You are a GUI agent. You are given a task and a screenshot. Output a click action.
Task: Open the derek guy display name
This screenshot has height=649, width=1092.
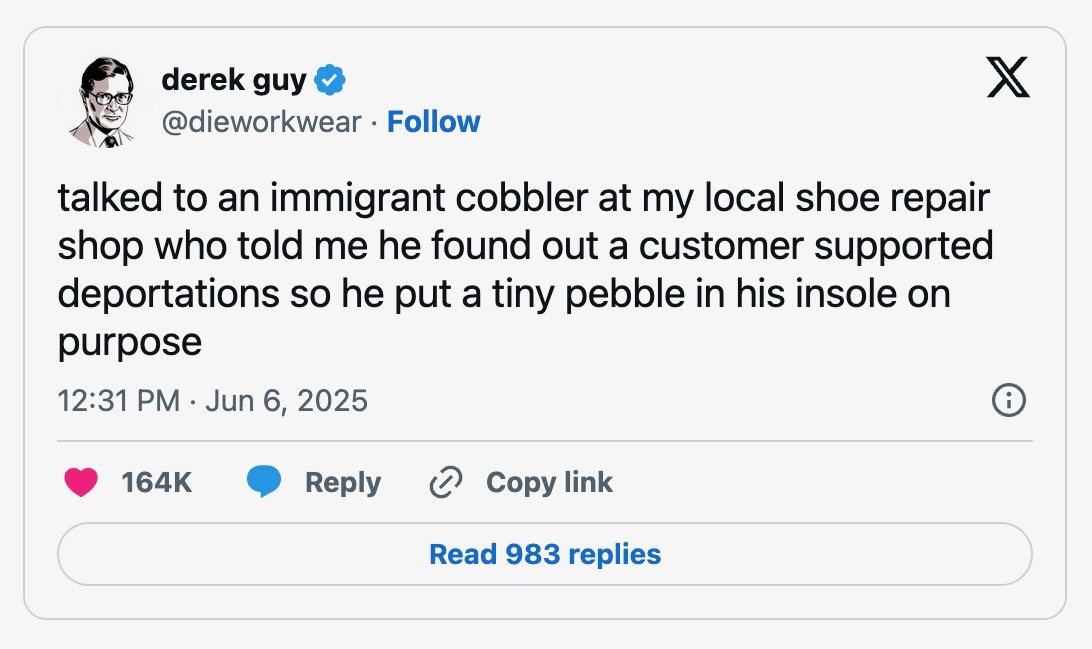(x=234, y=81)
